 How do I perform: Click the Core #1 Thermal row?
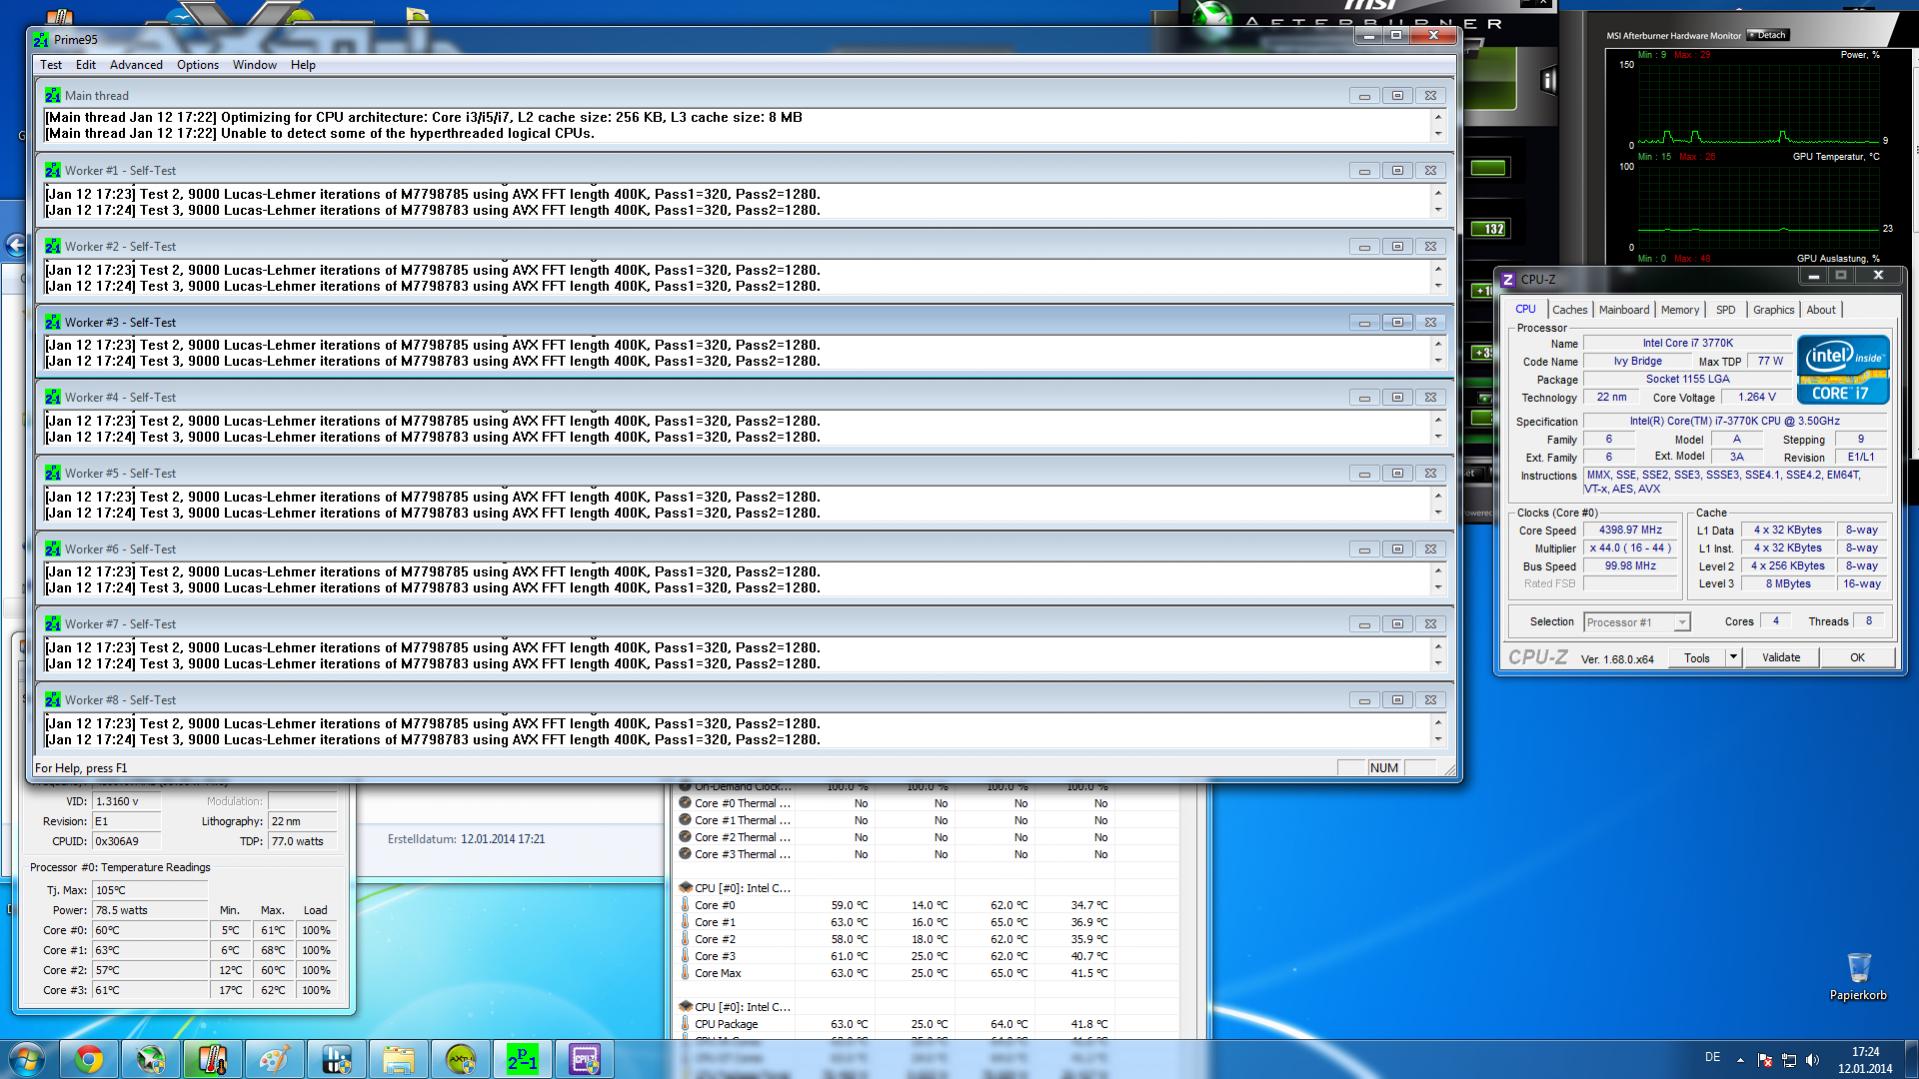pyautogui.click(x=926, y=820)
